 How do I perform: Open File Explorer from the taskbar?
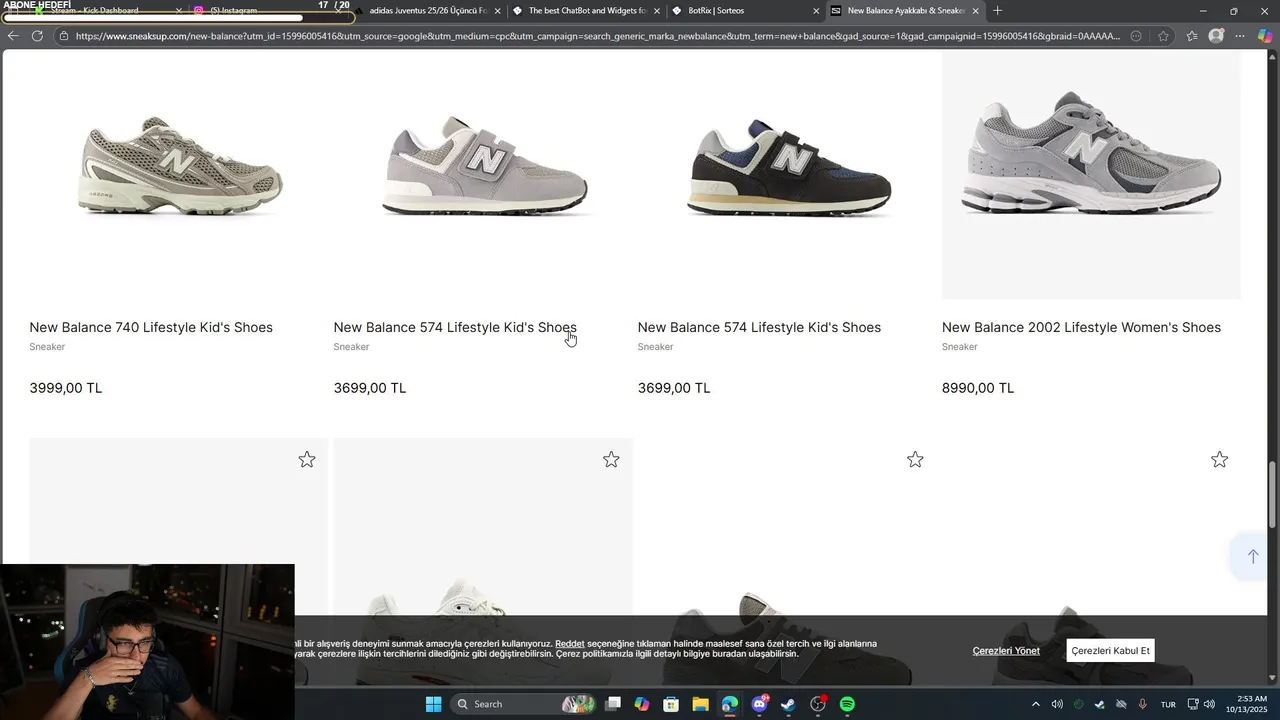(x=700, y=704)
